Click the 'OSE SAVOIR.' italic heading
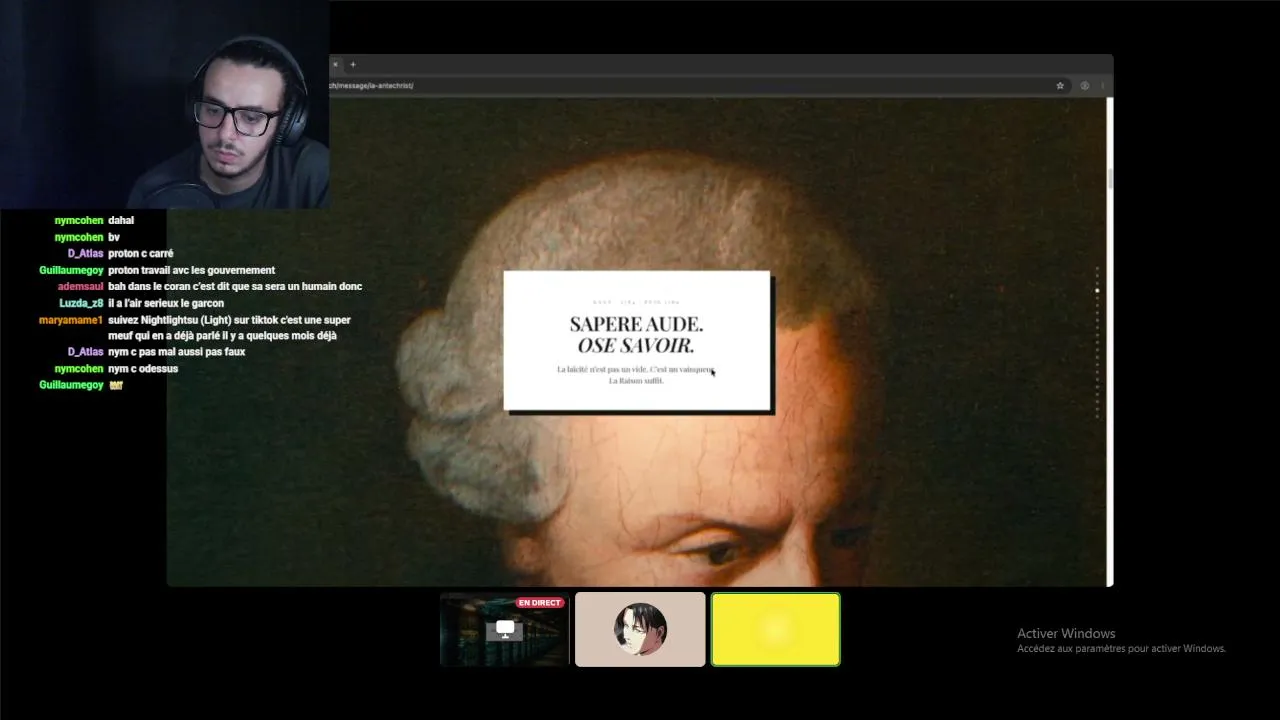 click(x=636, y=346)
